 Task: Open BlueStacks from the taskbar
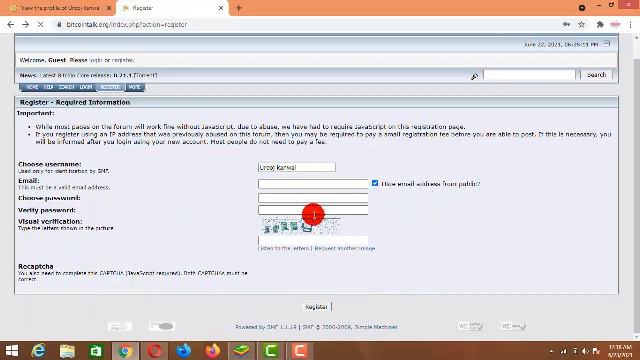tap(242, 351)
